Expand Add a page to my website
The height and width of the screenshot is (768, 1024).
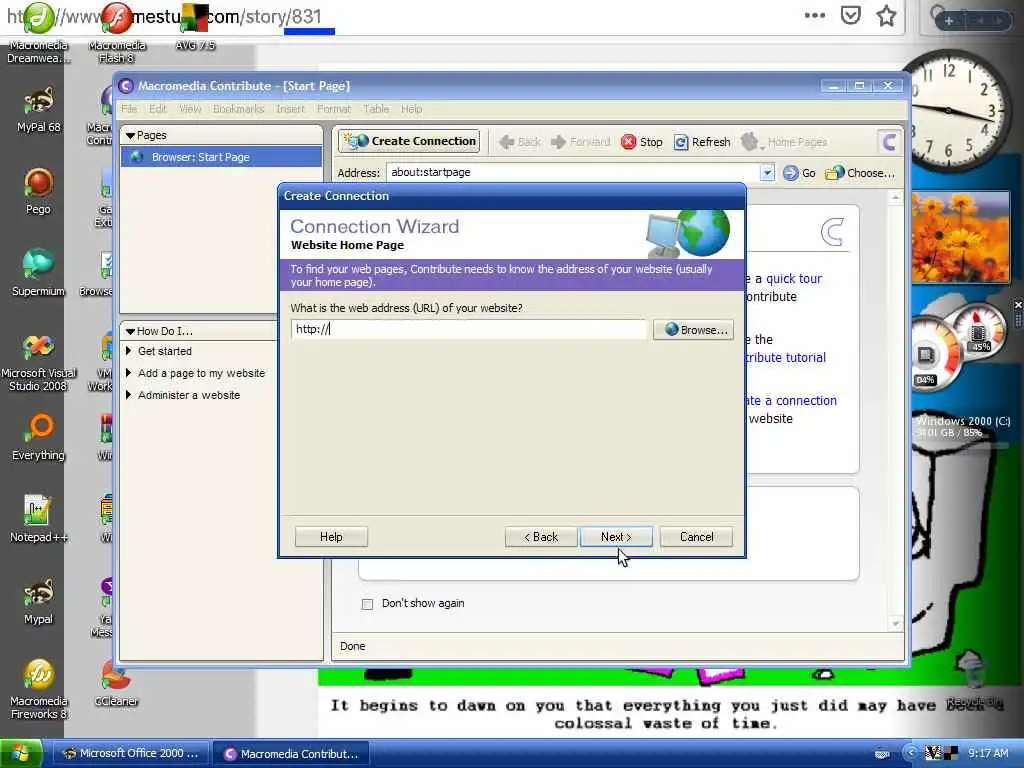(128, 374)
